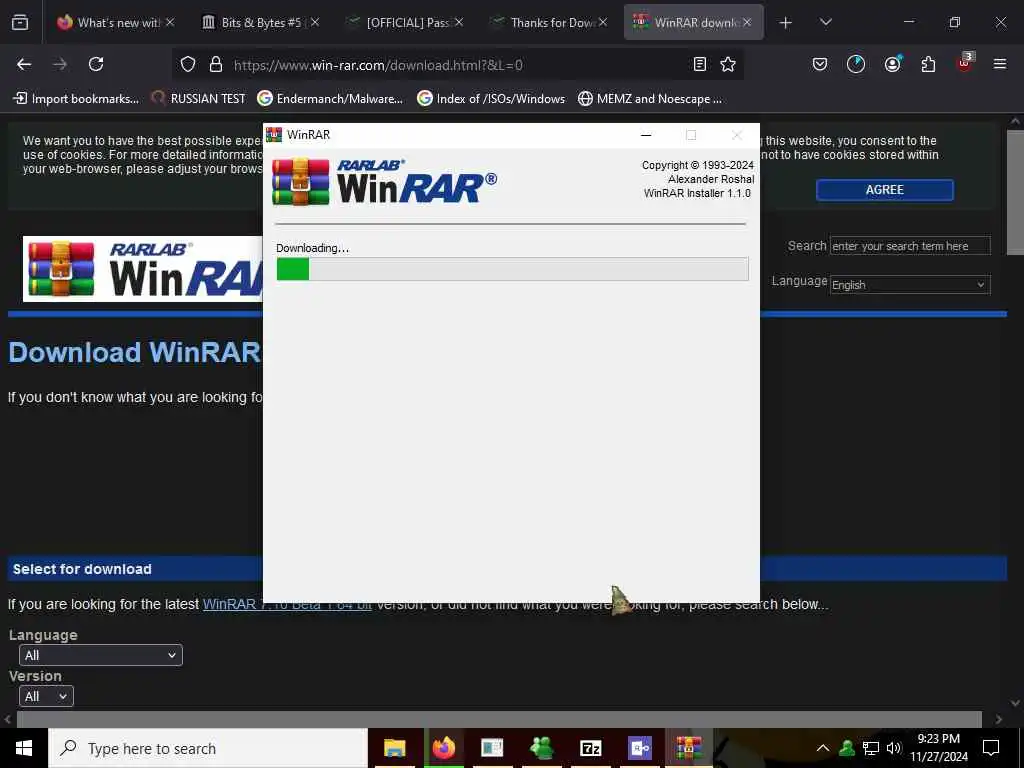Open RUSSIAN TEST bookmark
This screenshot has height=768, width=1024.
point(199,99)
